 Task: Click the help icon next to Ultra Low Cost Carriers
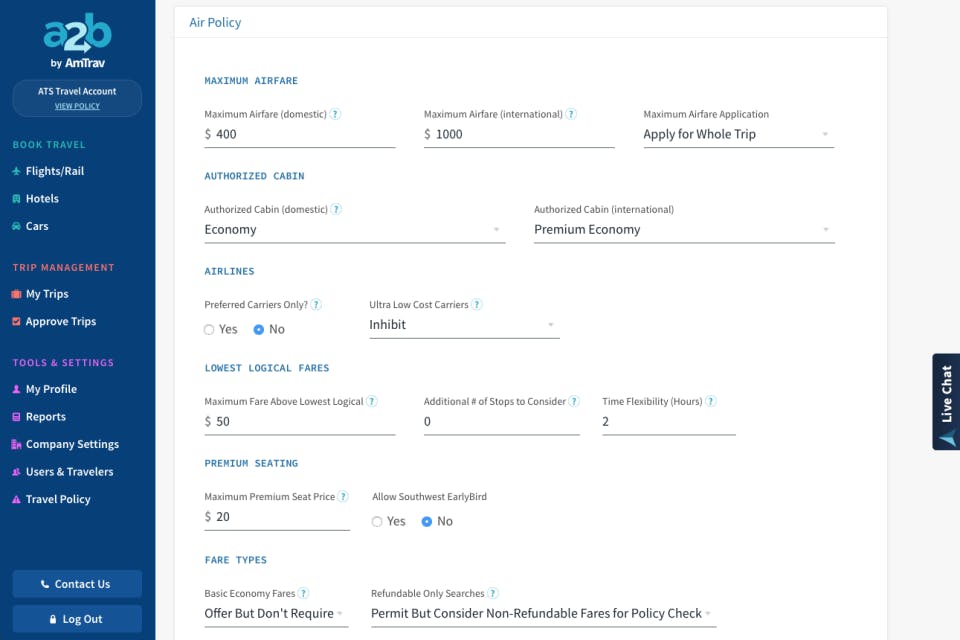point(477,305)
